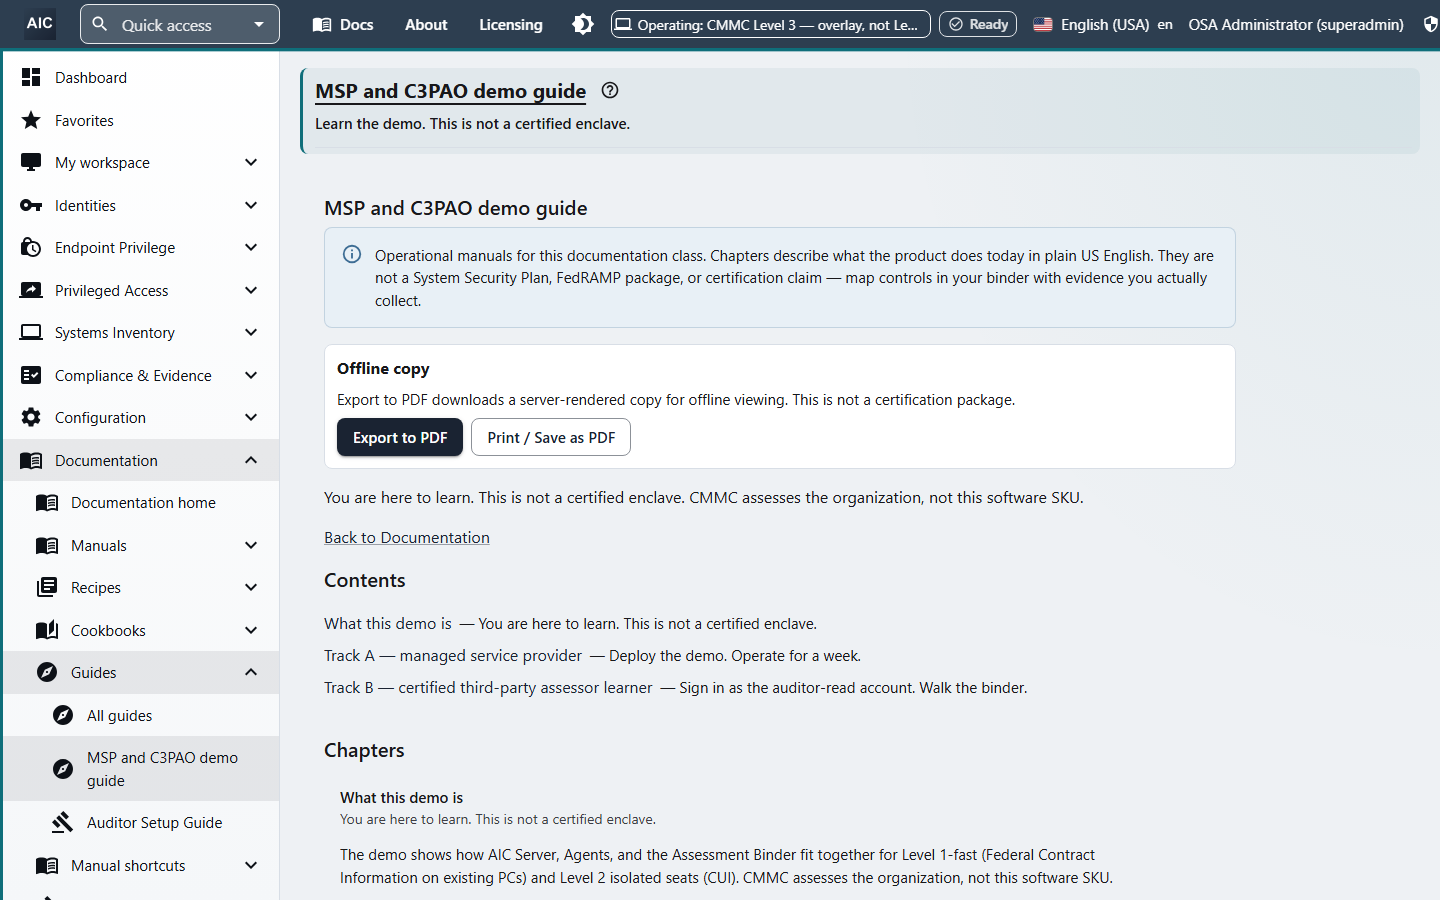Screen dimensions: 1440x900
Task: Open the Auditor Setup Guide gavel icon
Action: click(62, 822)
